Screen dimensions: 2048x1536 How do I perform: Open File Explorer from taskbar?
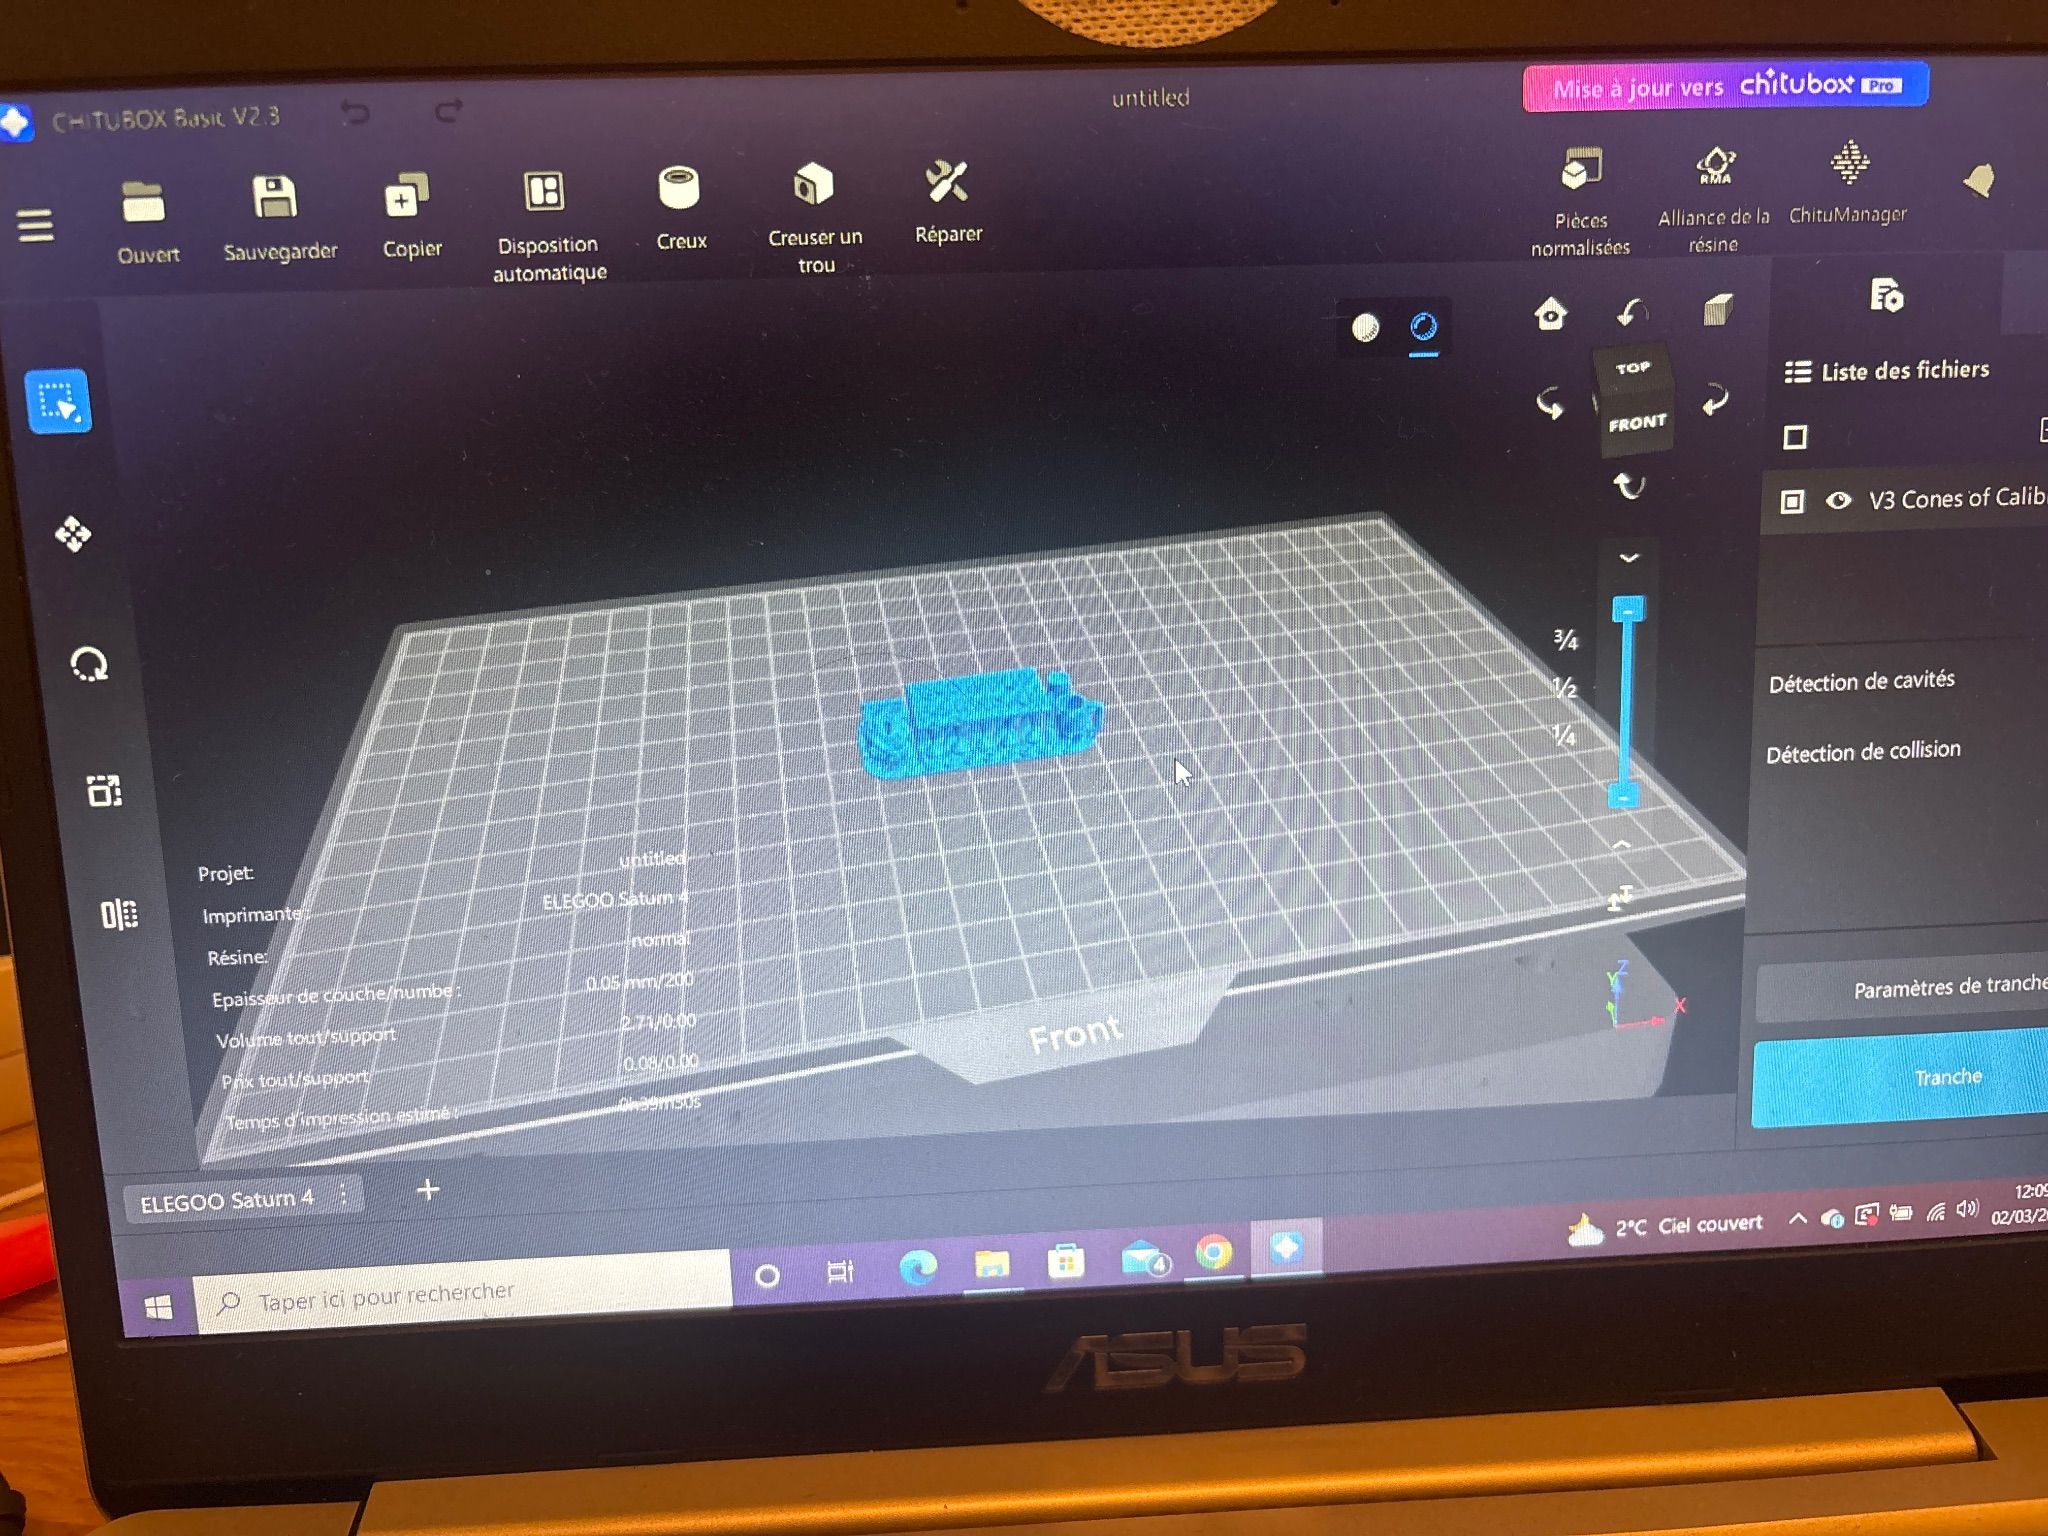(991, 1264)
